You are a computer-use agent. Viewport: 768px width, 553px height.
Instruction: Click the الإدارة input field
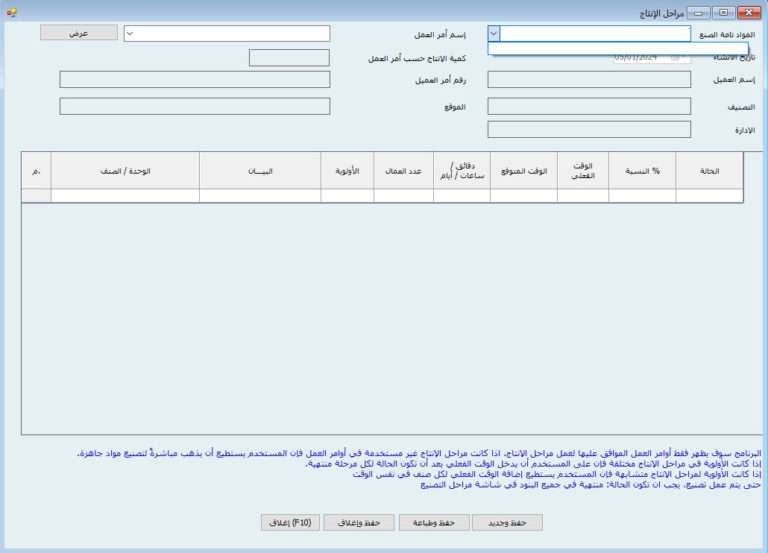pyautogui.click(x=589, y=130)
